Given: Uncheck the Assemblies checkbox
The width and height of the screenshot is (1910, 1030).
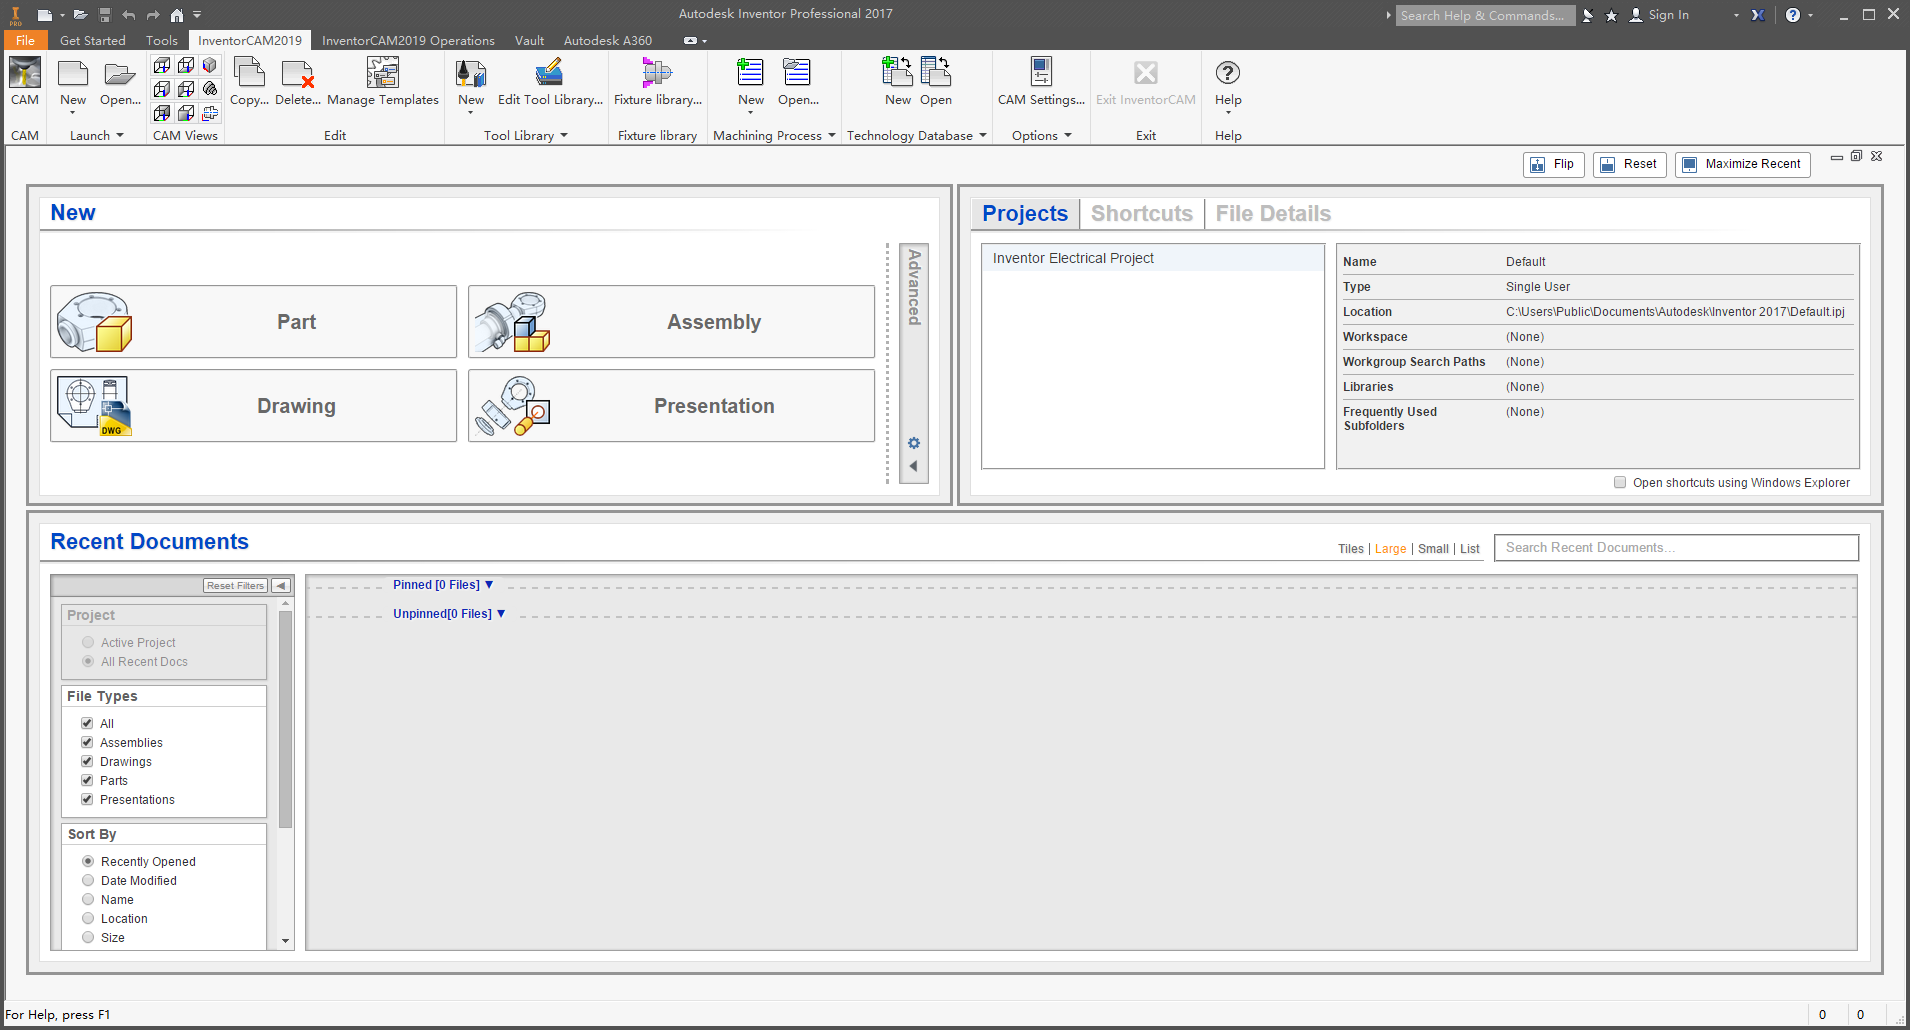Looking at the screenshot, I should (x=87, y=742).
